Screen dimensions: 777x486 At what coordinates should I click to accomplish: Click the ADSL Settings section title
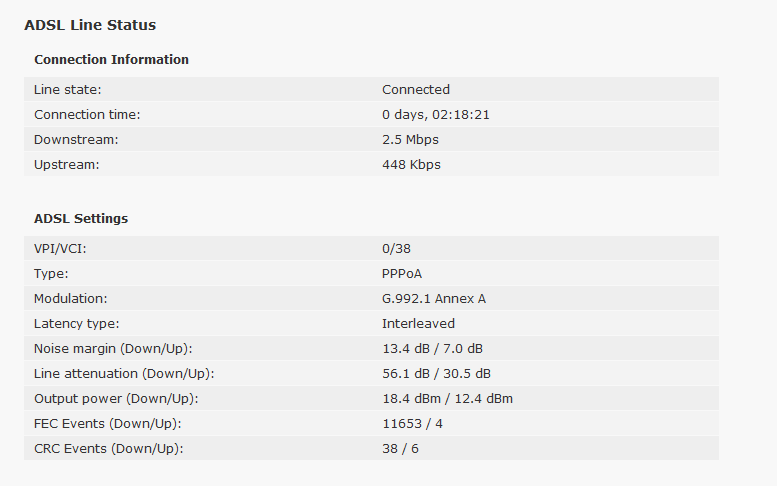[x=81, y=218]
